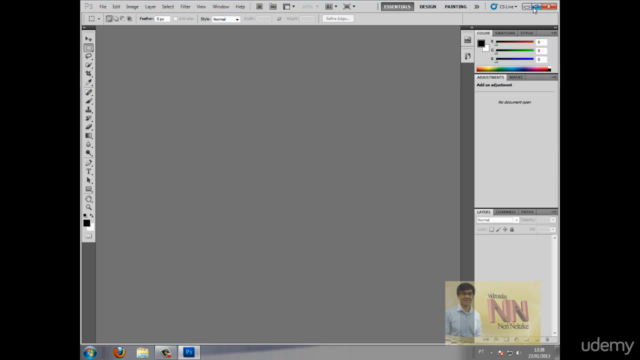The width and height of the screenshot is (640, 360).
Task: Click the Windows Start button
Action: tap(90, 352)
